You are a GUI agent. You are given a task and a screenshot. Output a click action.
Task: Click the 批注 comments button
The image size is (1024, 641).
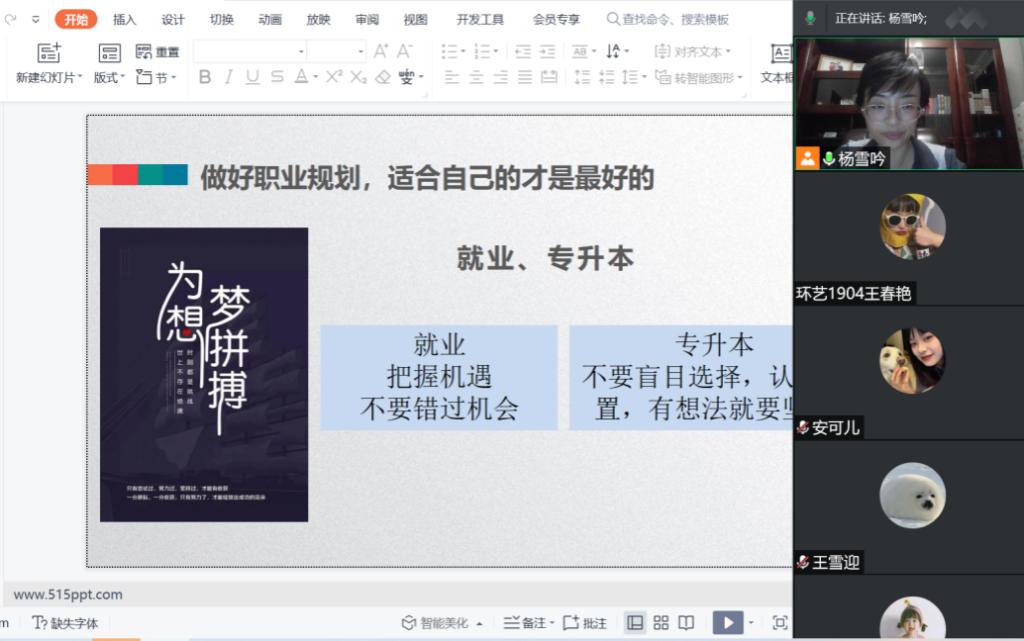[585, 623]
